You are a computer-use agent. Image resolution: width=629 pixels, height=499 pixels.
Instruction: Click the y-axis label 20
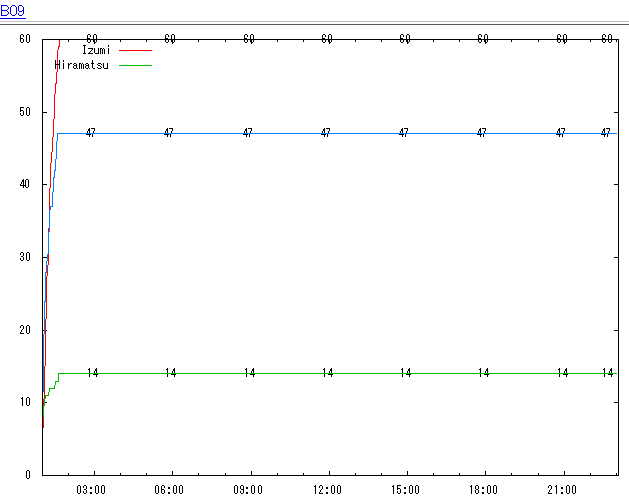[x=25, y=330]
